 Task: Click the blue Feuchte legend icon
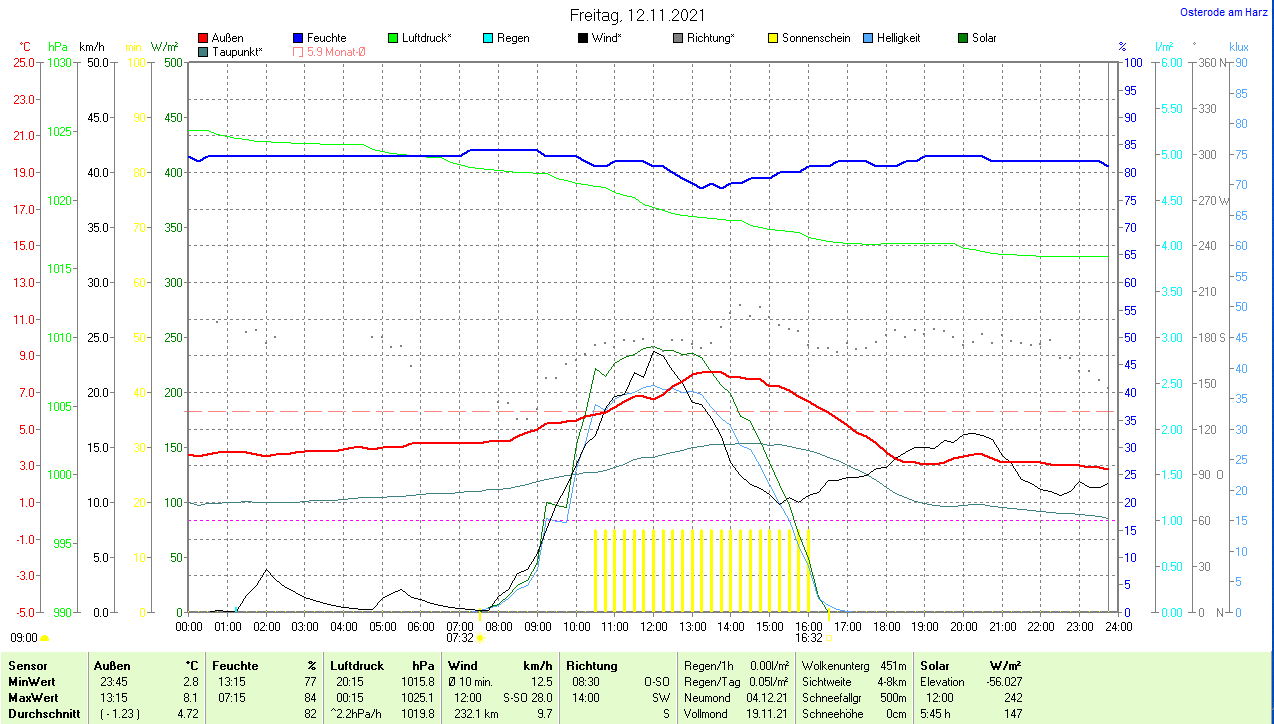tap(298, 38)
